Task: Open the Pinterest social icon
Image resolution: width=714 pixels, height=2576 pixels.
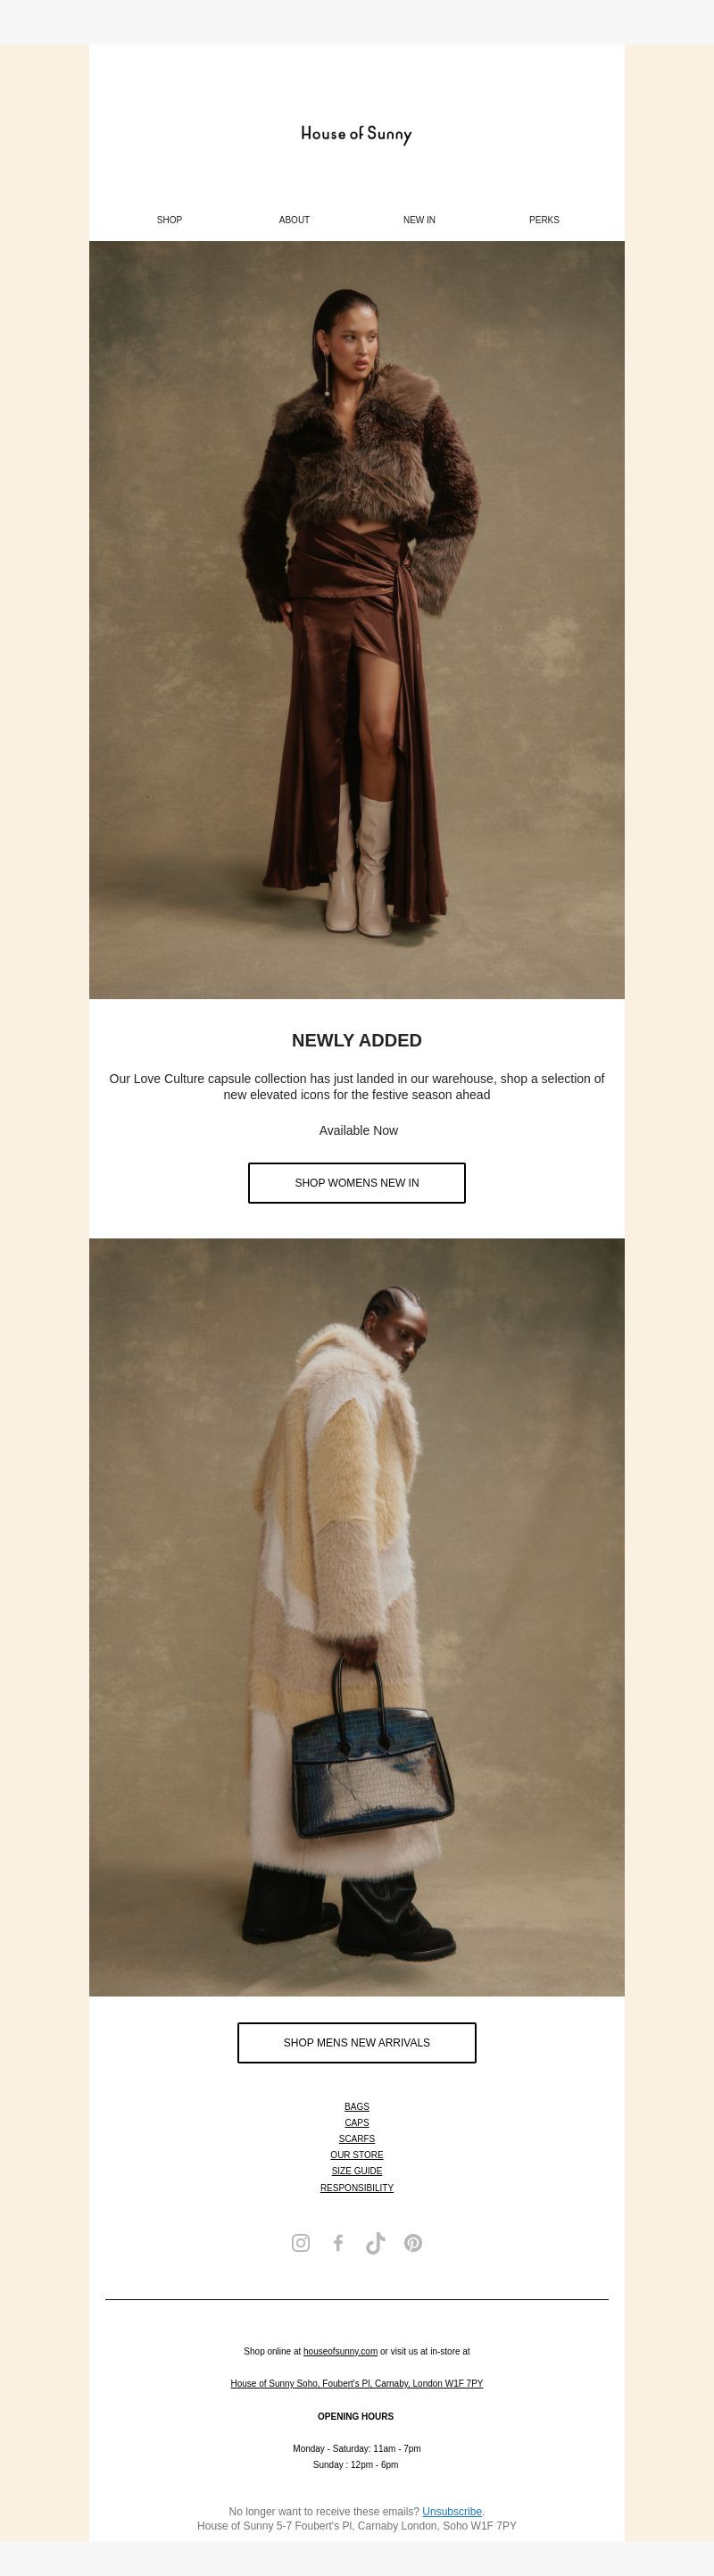Action: [413, 2242]
